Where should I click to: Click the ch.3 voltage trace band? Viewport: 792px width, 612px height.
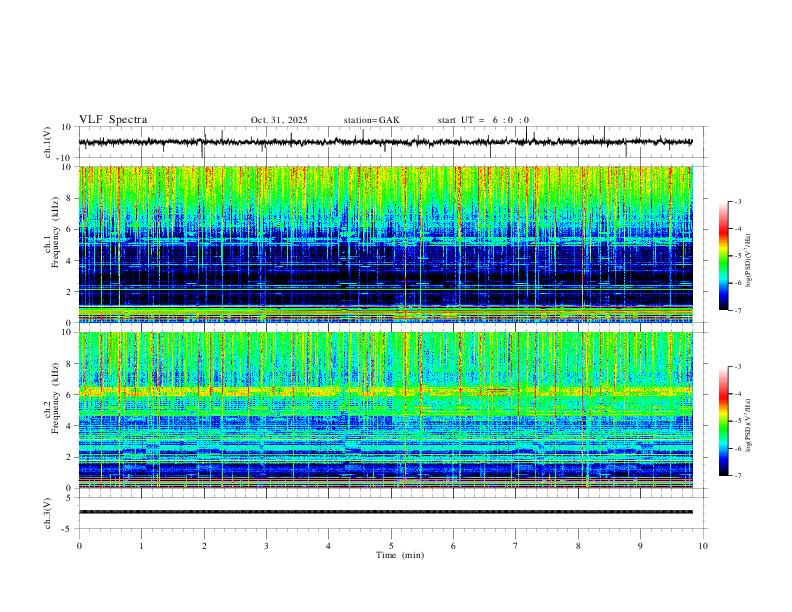386,512
